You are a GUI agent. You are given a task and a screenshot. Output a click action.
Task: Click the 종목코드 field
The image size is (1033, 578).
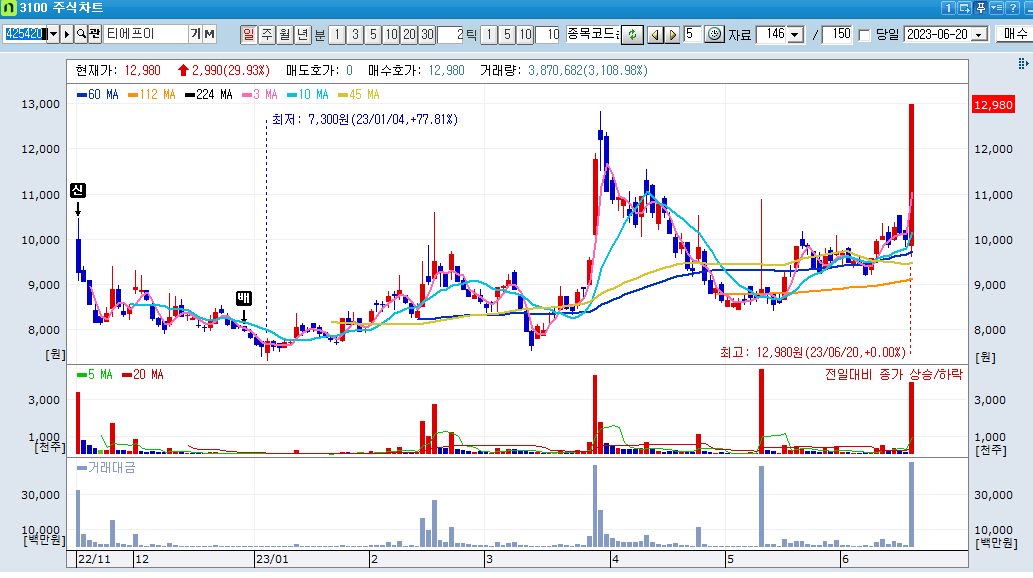593,34
